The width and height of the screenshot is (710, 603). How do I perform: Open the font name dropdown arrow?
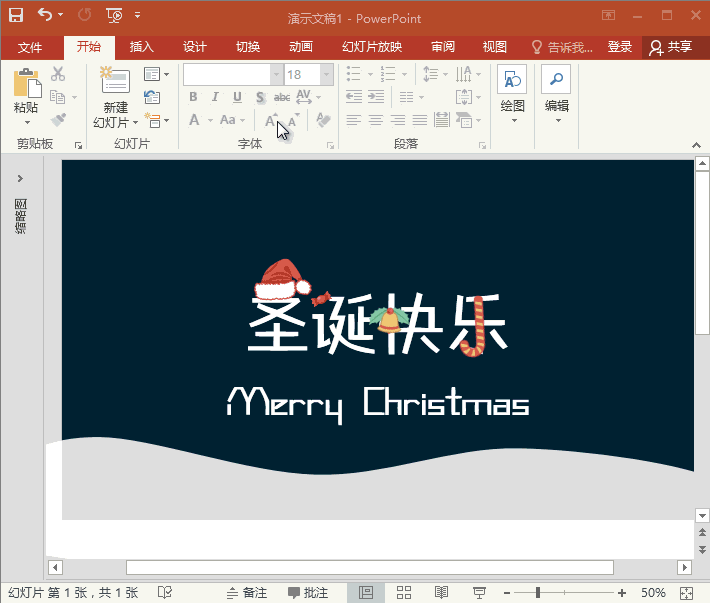(276, 75)
